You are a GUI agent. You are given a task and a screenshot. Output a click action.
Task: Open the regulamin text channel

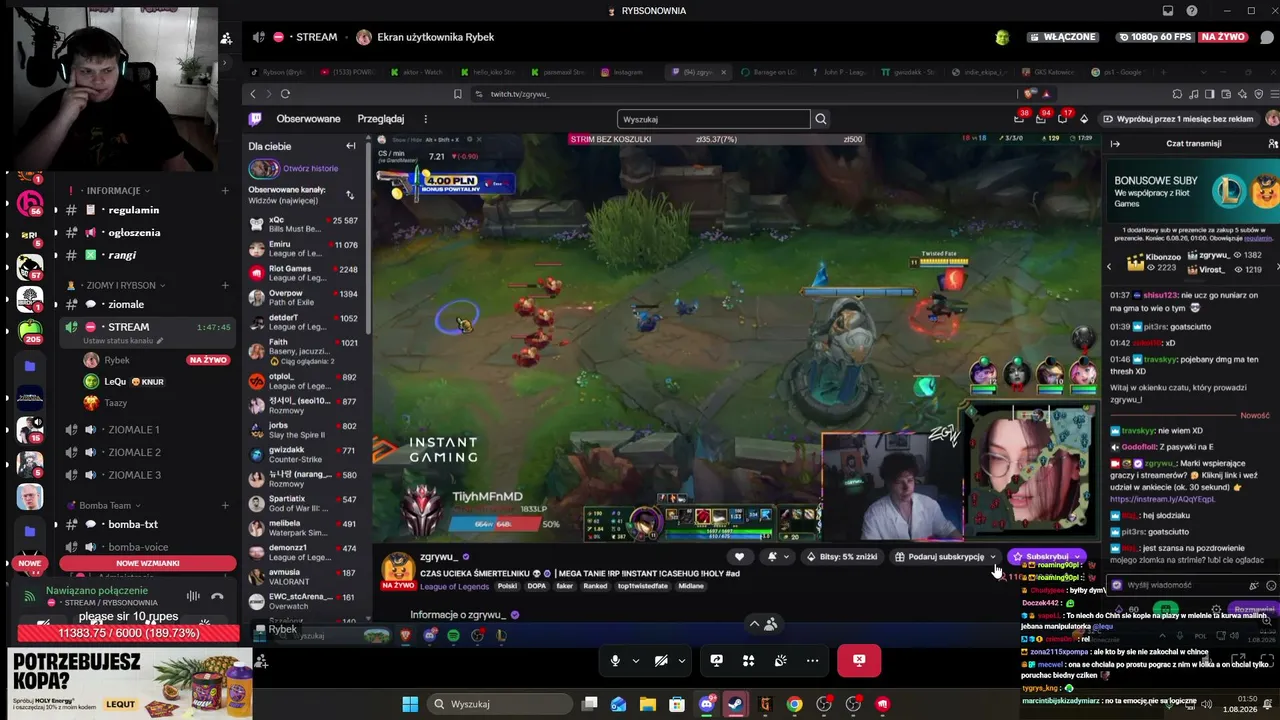click(133, 210)
